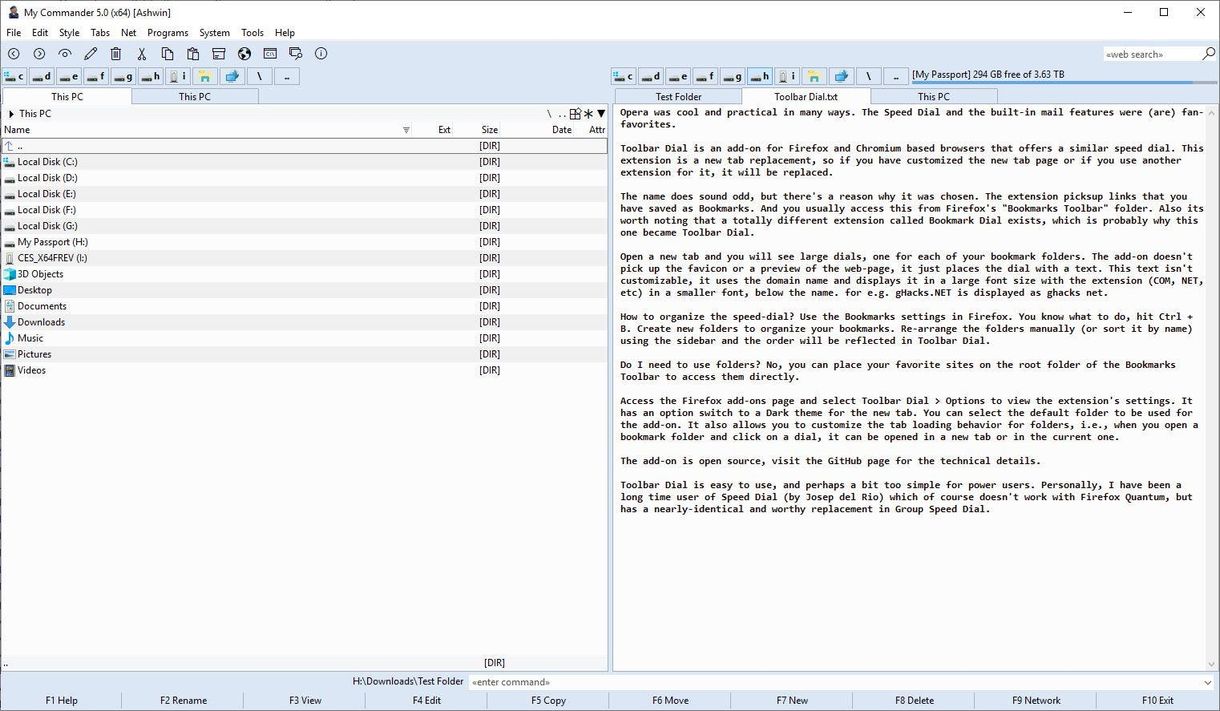Select the 3D Objects folder
This screenshot has height=711, width=1220.
(304, 274)
